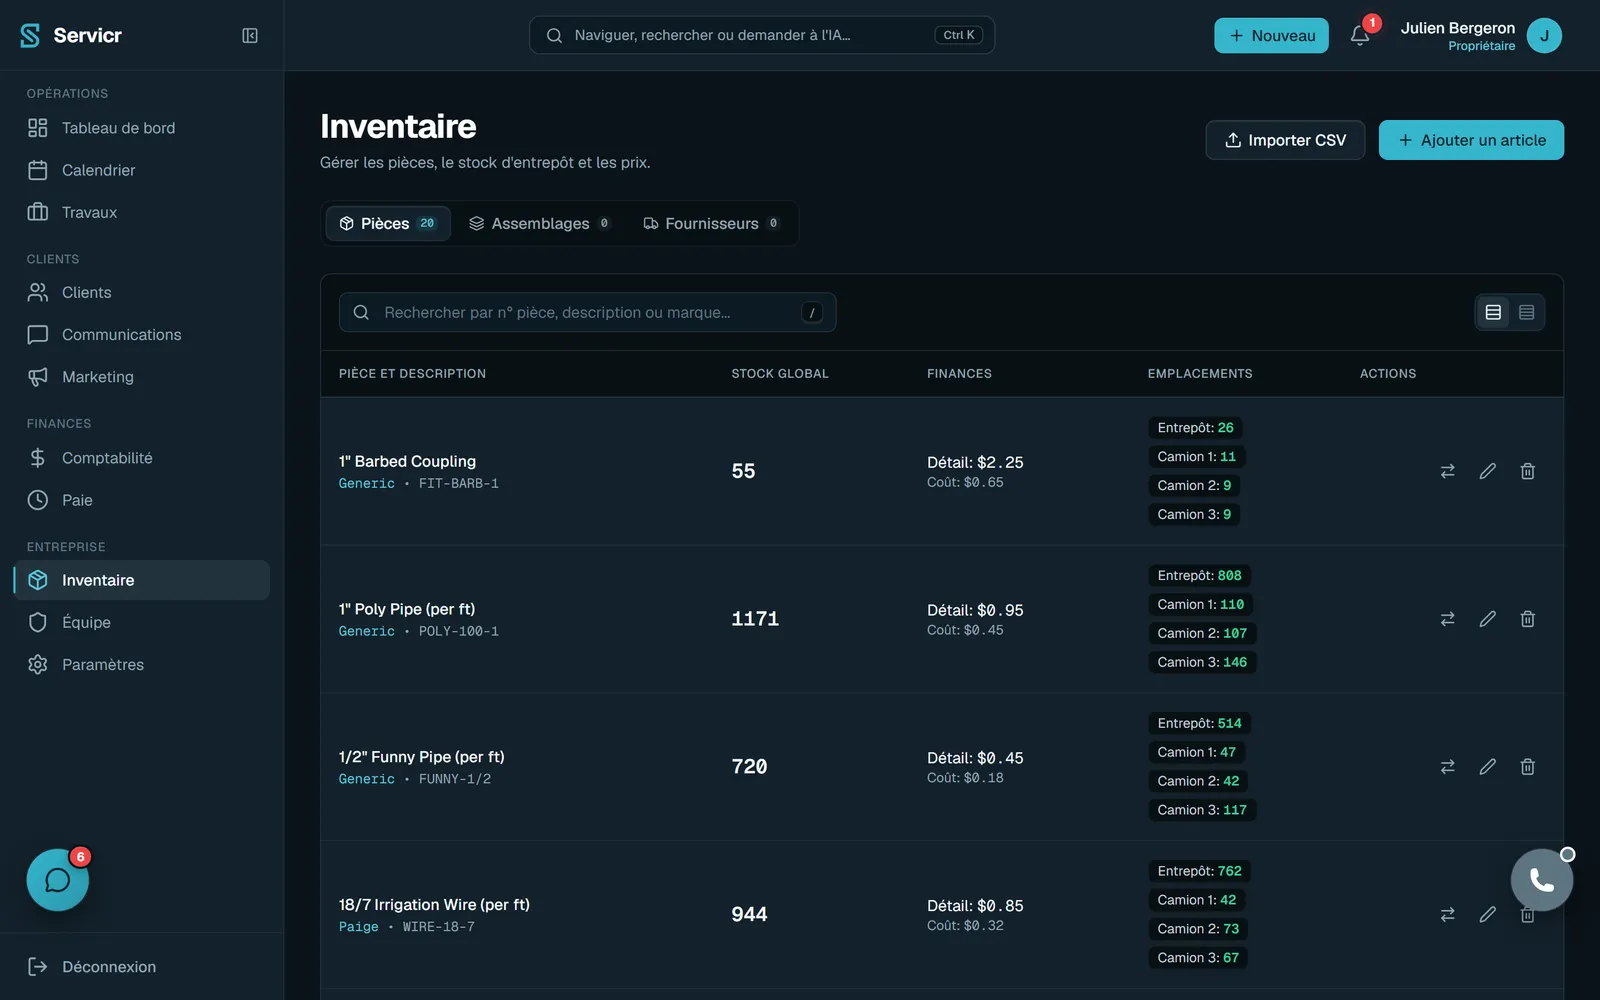Transfer stock for 18/7 Irrigation Wire

tap(1447, 915)
